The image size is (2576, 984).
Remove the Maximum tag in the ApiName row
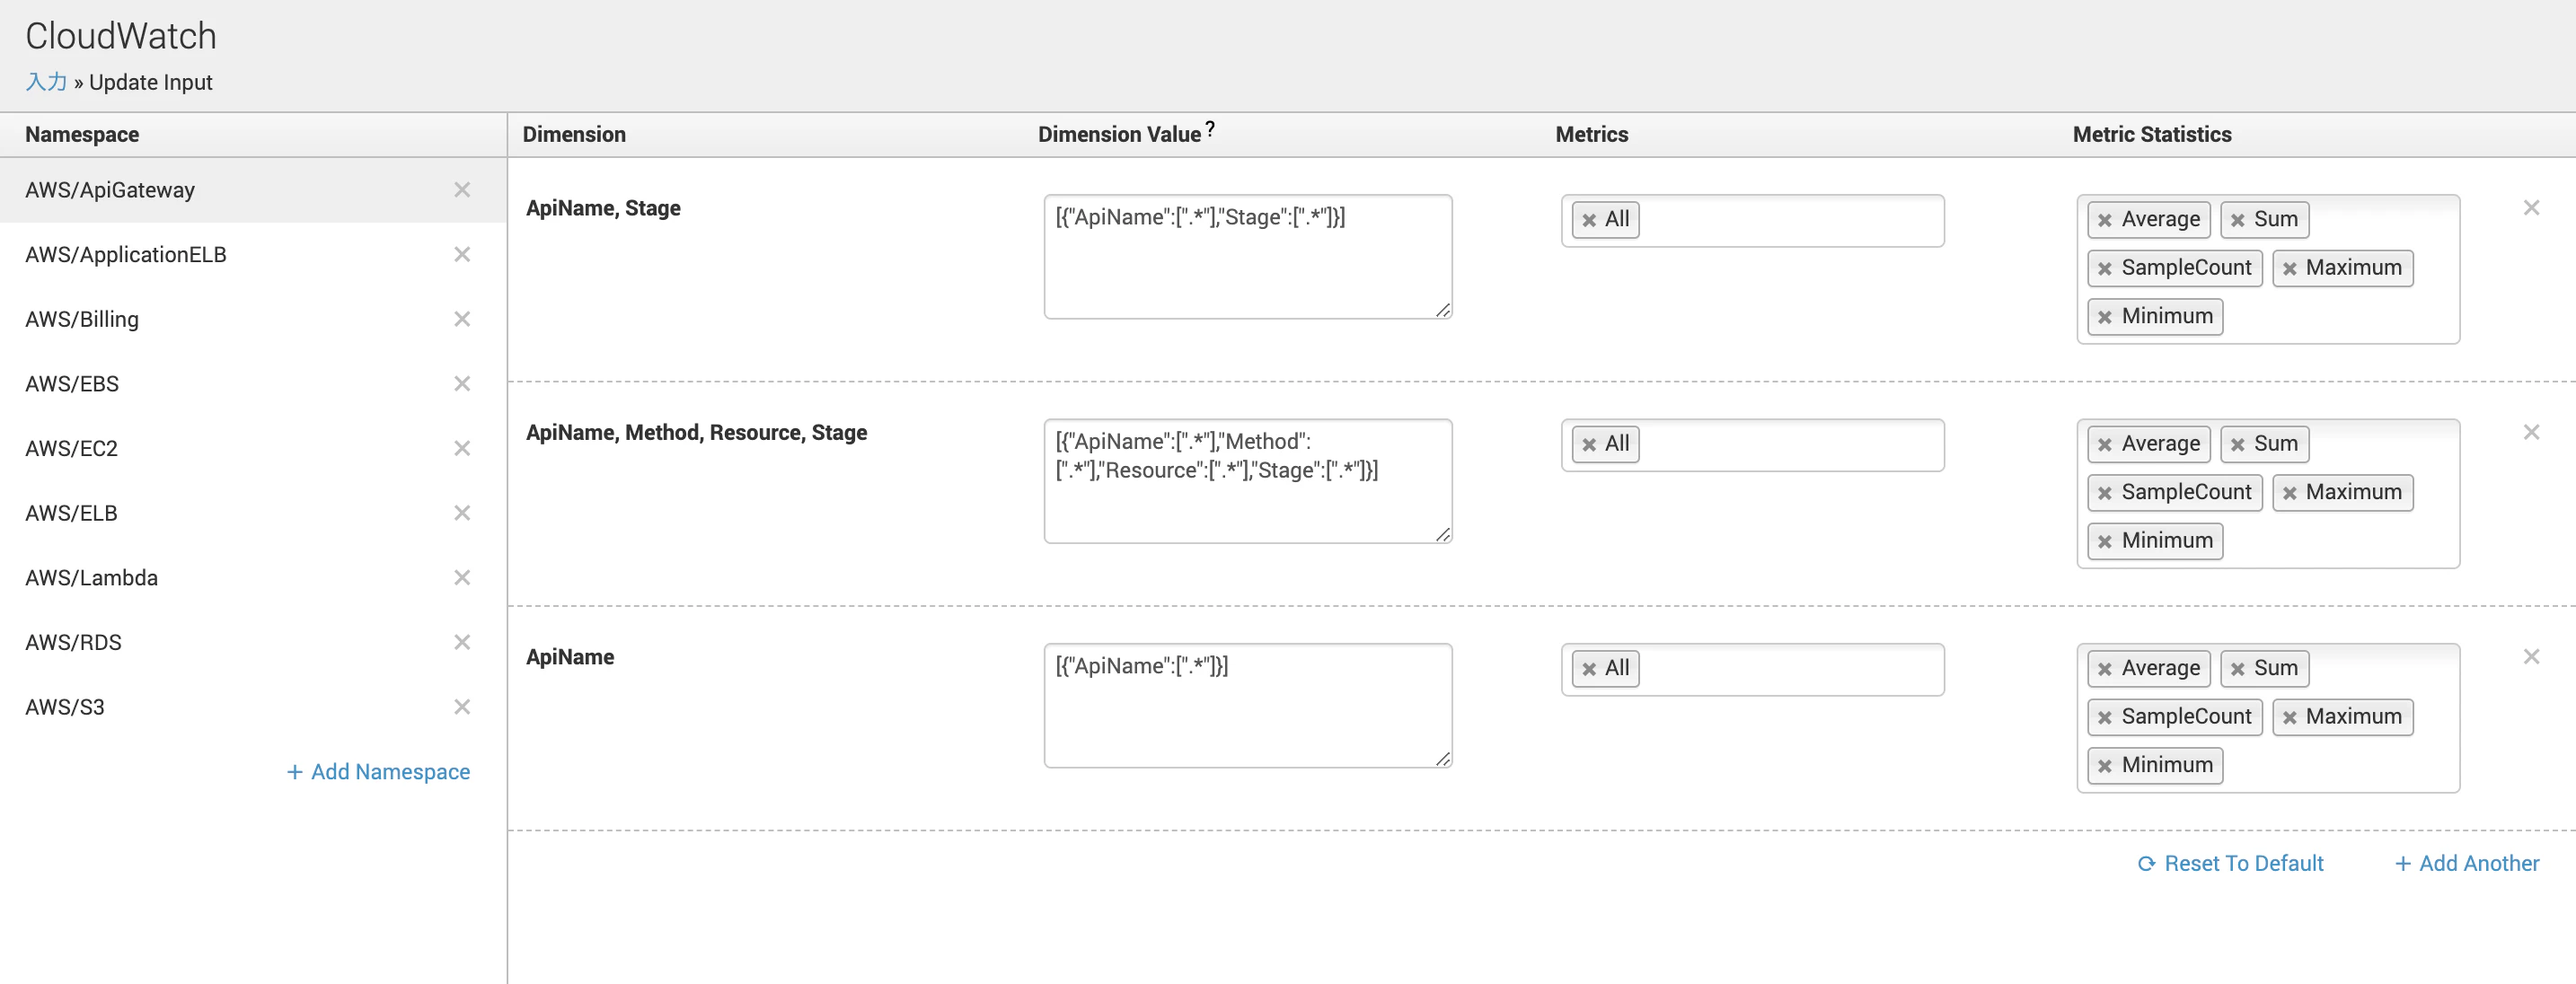pos(2289,717)
